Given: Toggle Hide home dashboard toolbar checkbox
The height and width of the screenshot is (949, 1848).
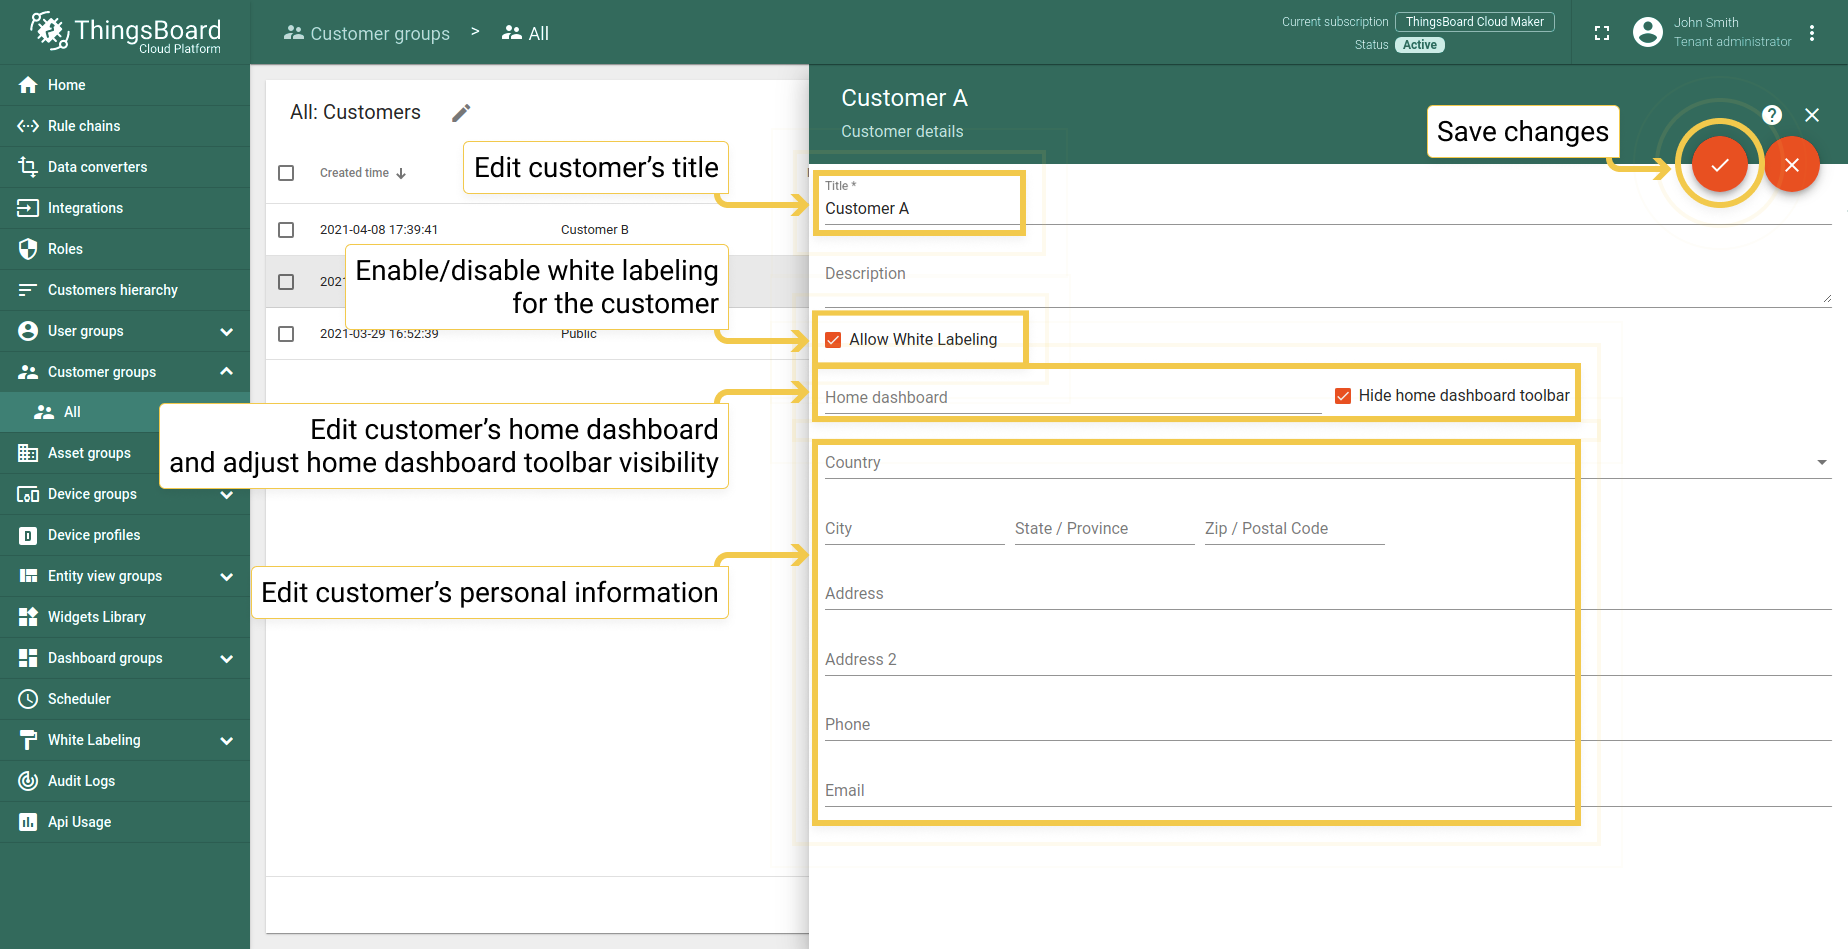Looking at the screenshot, I should click(x=1343, y=396).
